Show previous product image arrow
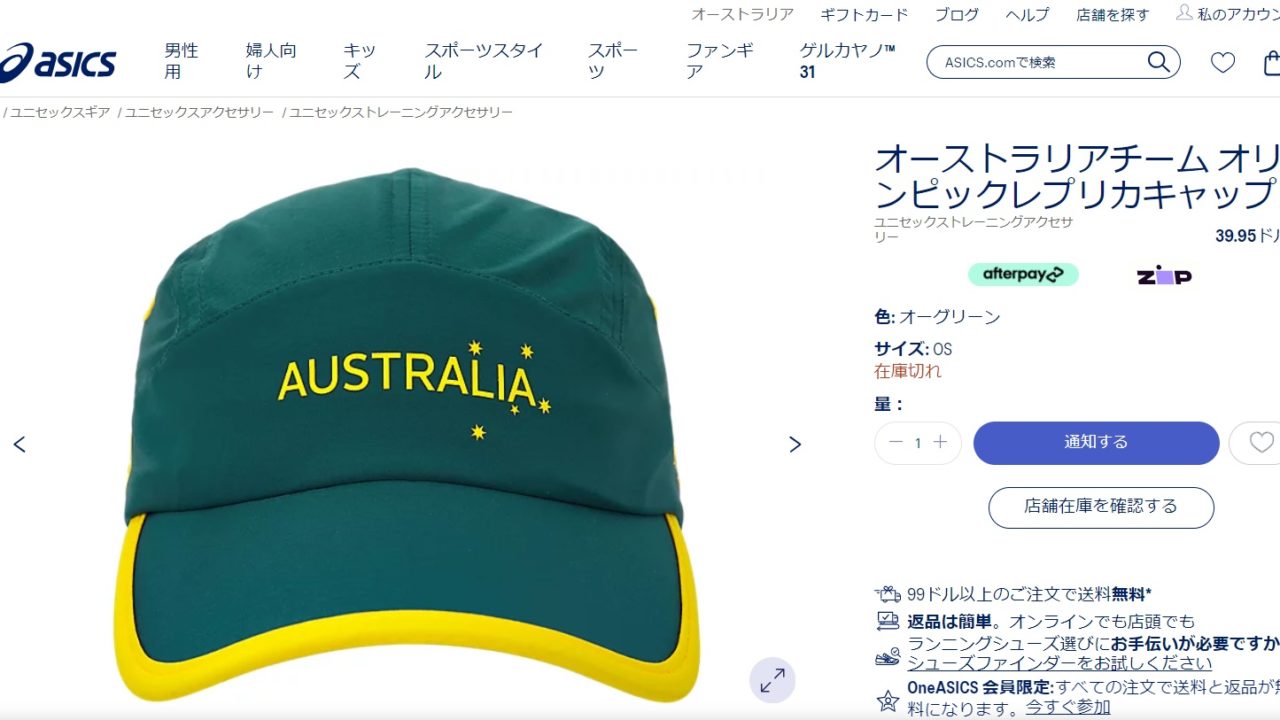The height and width of the screenshot is (720, 1280). [19, 444]
